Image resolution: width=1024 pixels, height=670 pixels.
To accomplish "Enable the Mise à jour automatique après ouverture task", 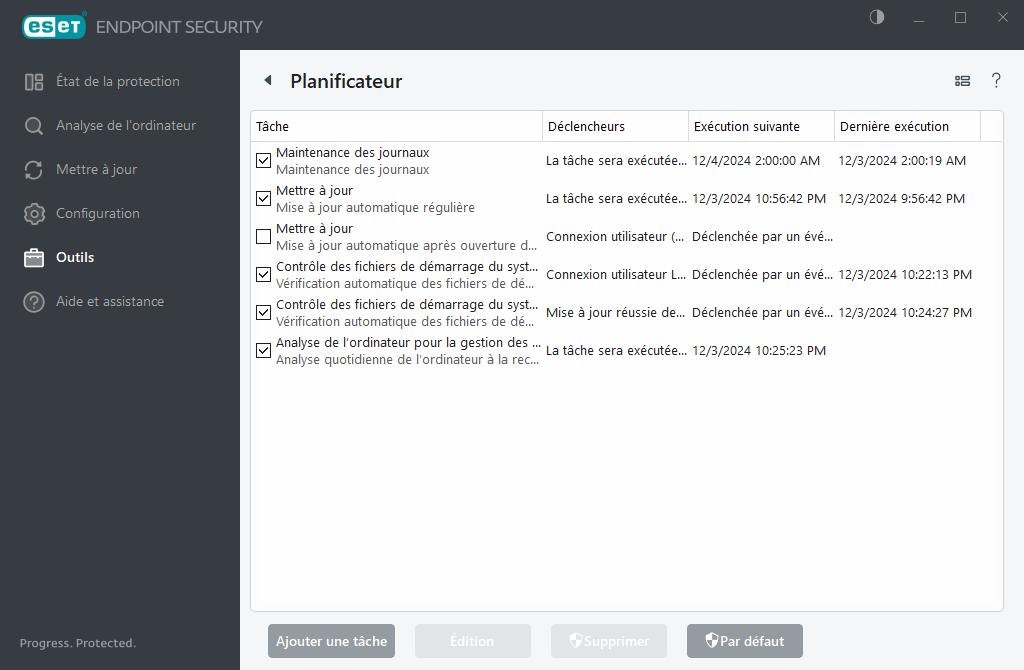I will click(x=263, y=236).
